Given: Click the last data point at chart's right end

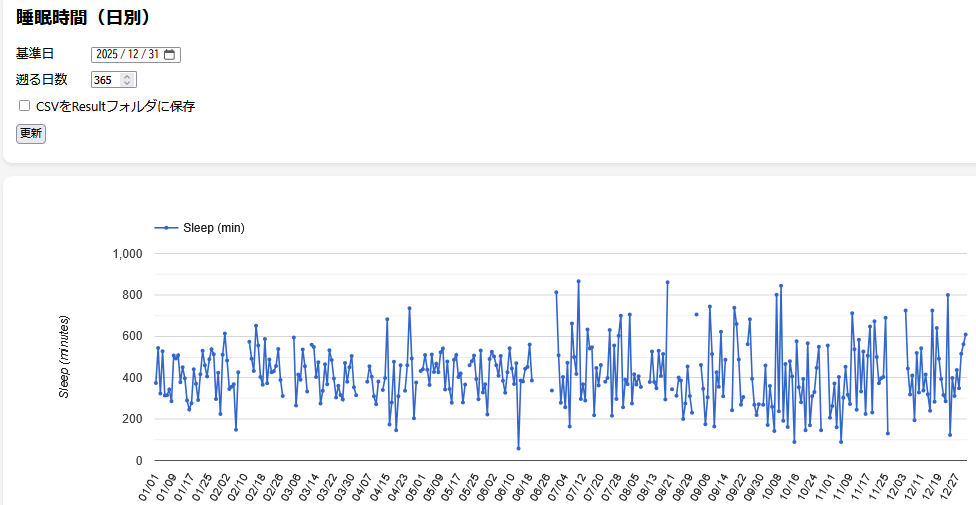Looking at the screenshot, I should 966,334.
